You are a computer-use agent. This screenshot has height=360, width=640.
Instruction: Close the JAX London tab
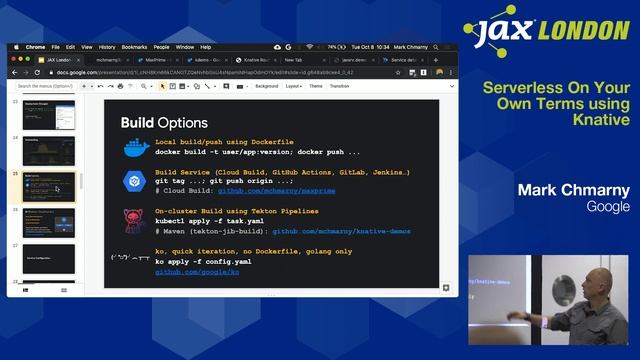tap(79, 60)
